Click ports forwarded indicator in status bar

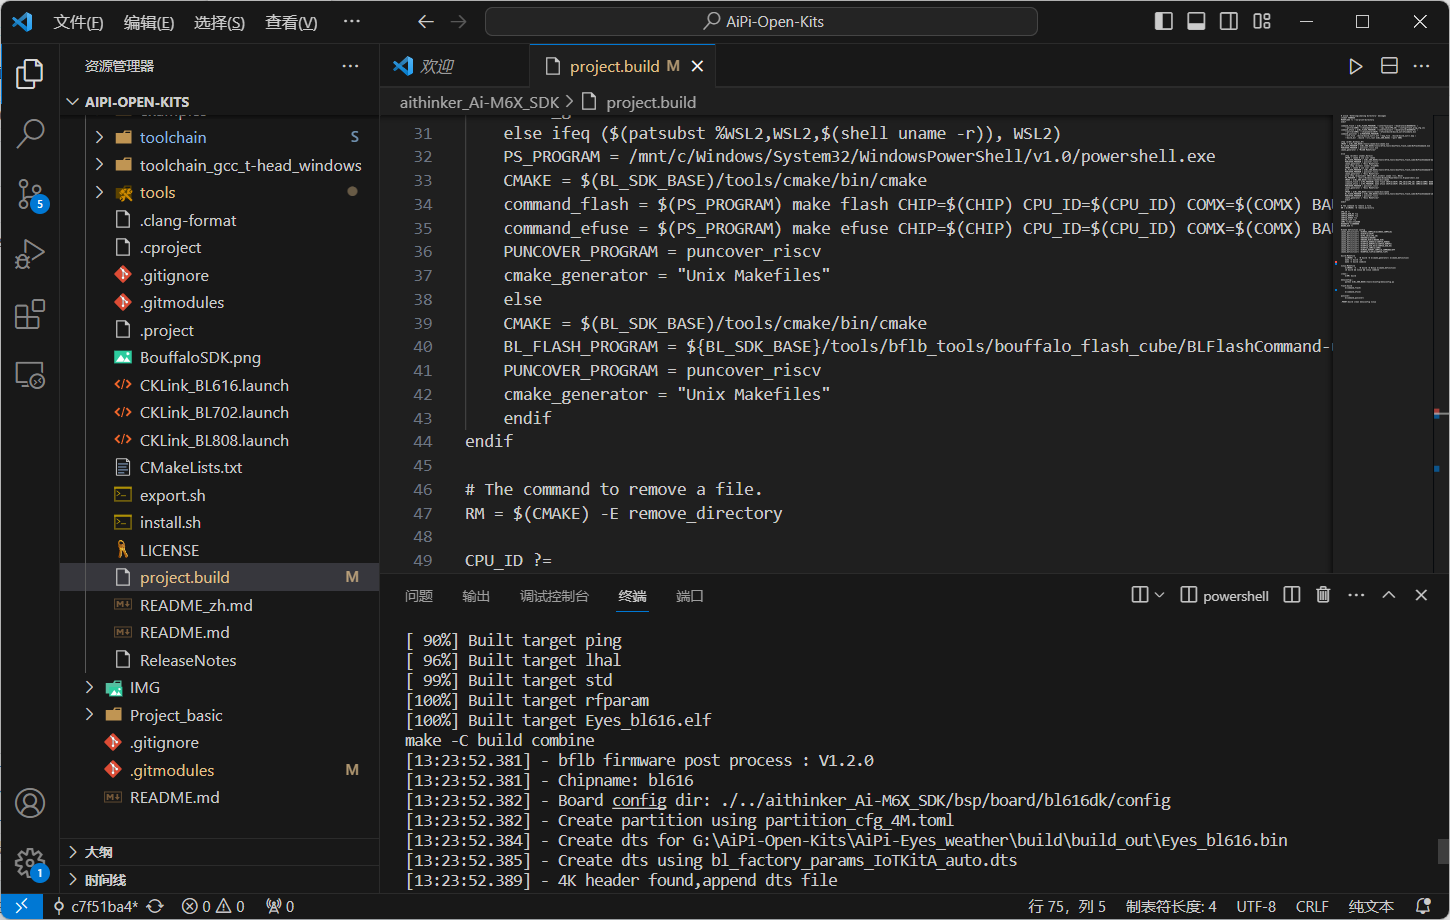point(280,906)
